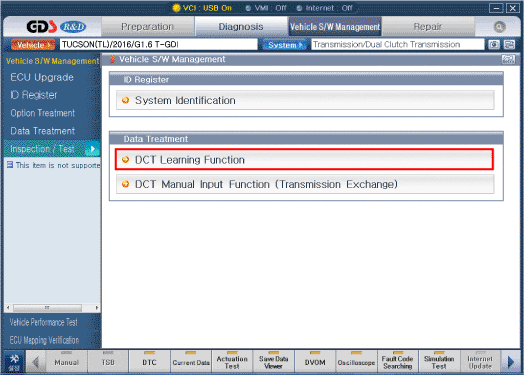Switch to the Preparation tab
524x375 pixels.
[x=147, y=26]
